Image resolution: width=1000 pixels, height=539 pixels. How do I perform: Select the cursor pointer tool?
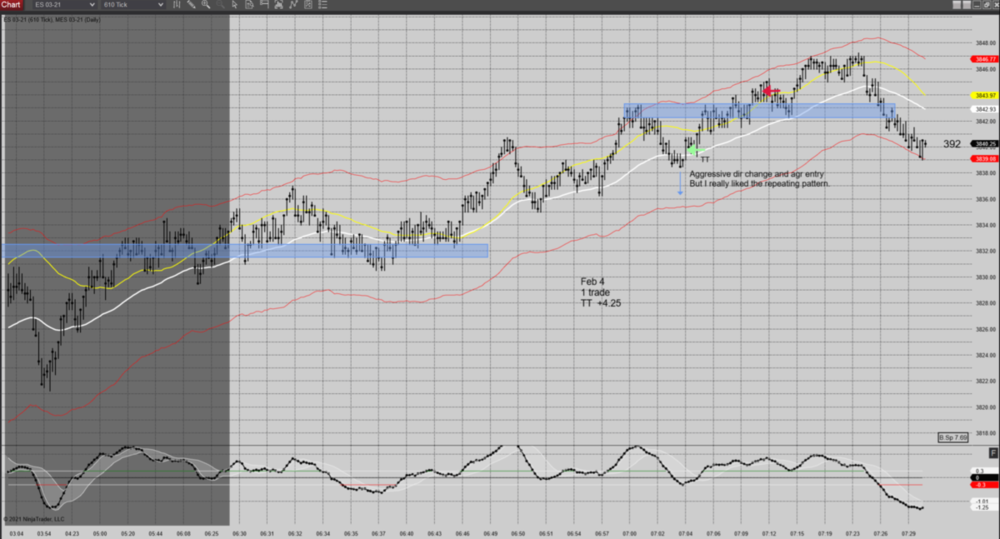coord(234,5)
